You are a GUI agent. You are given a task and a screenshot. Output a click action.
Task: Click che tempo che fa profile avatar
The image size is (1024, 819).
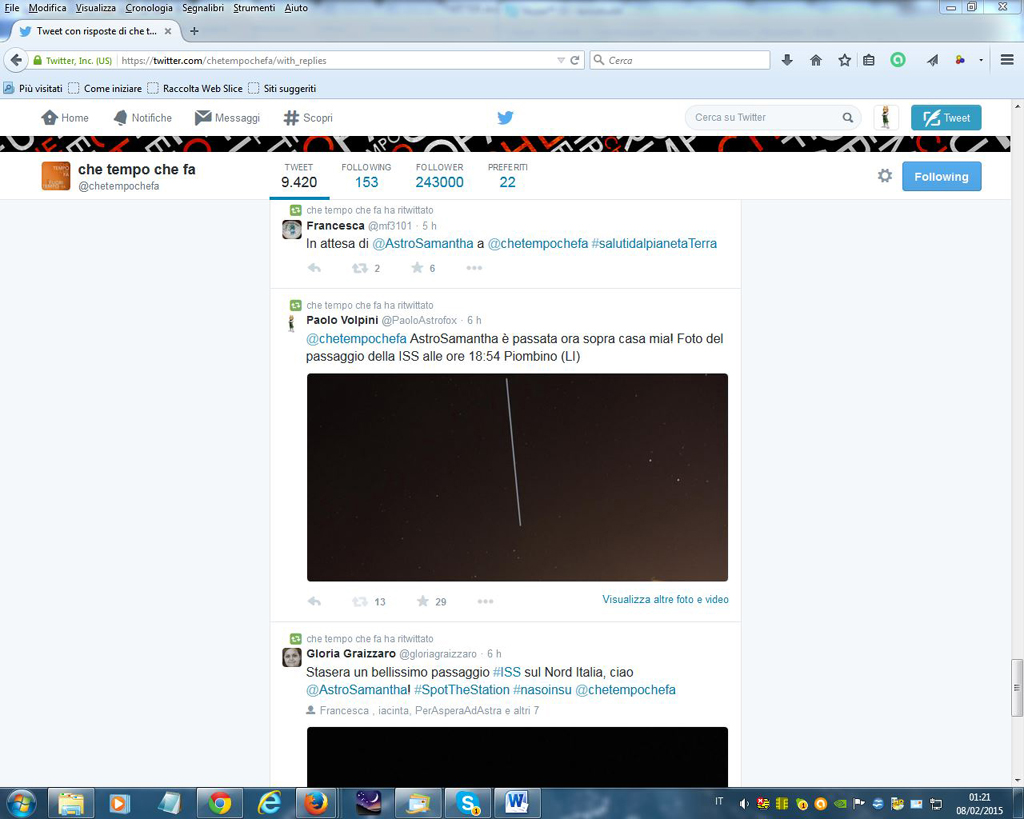pyautogui.click(x=56, y=176)
